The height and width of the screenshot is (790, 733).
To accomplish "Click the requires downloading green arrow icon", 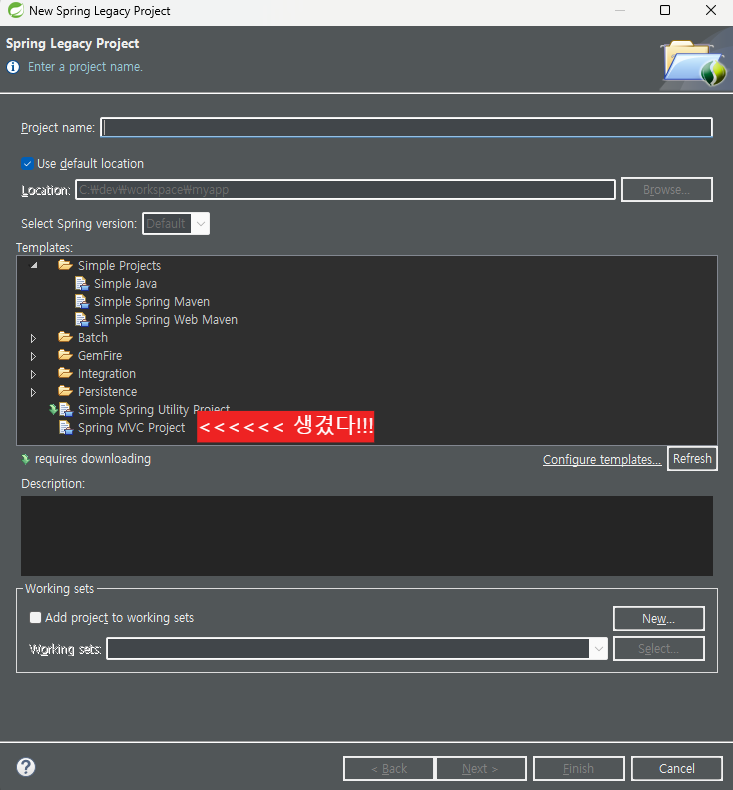I will point(25,459).
